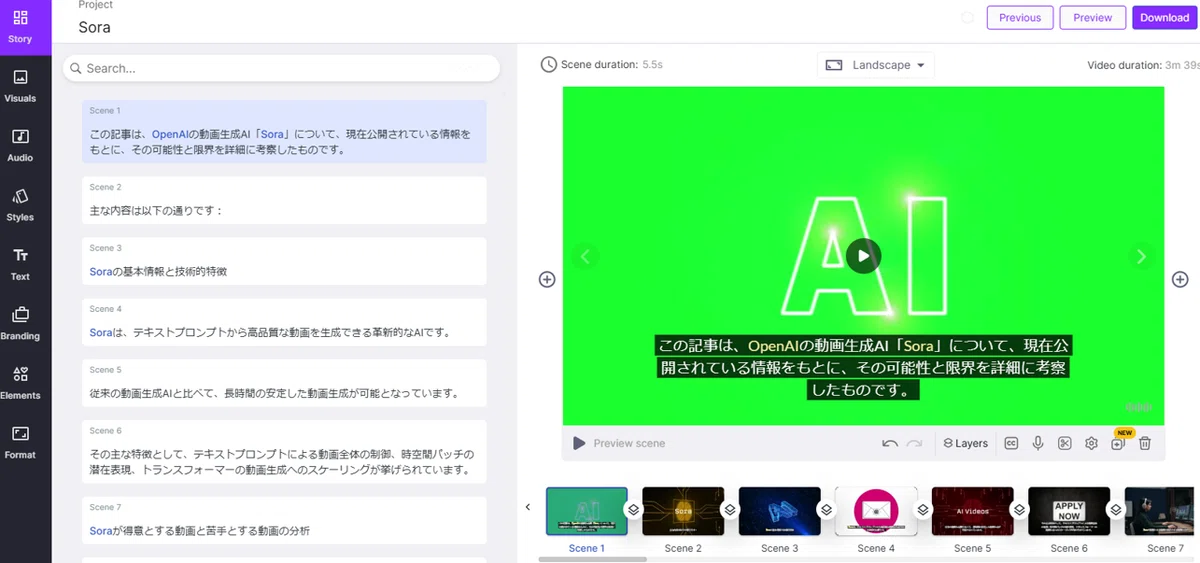Redo the last action
Viewport: 1200px width, 563px height.
(x=914, y=443)
